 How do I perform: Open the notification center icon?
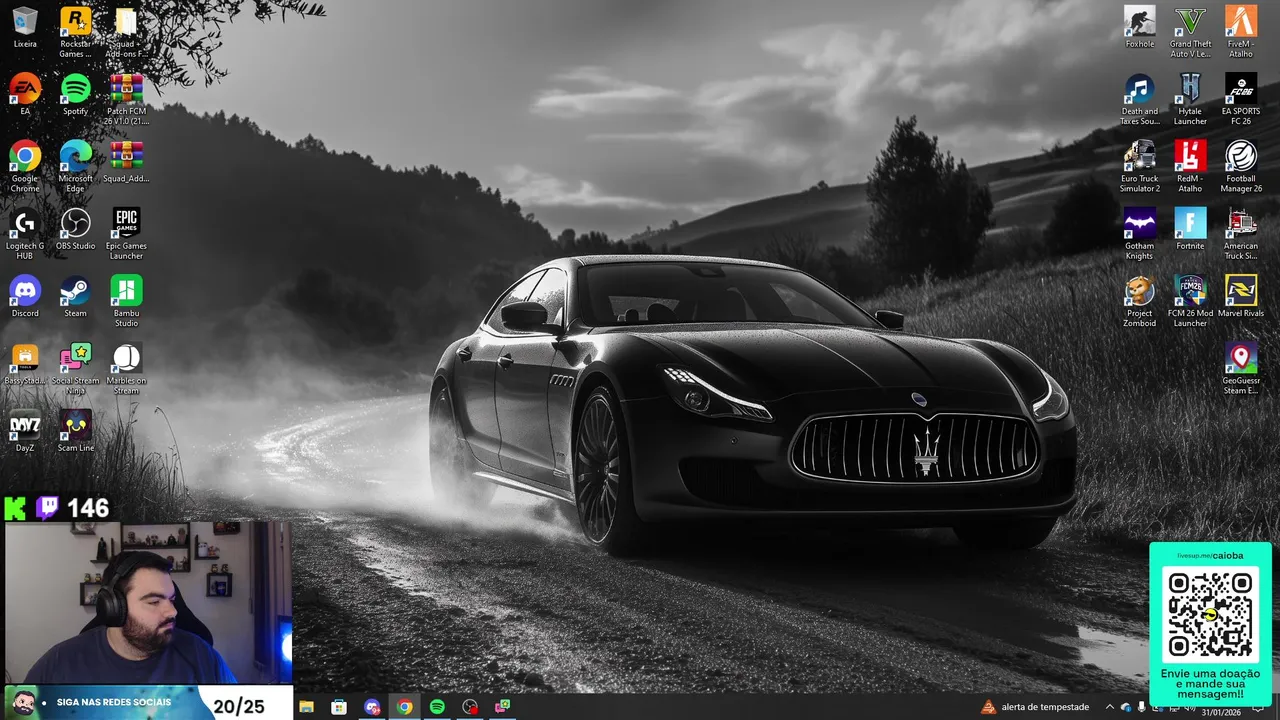pyautogui.click(x=1259, y=707)
